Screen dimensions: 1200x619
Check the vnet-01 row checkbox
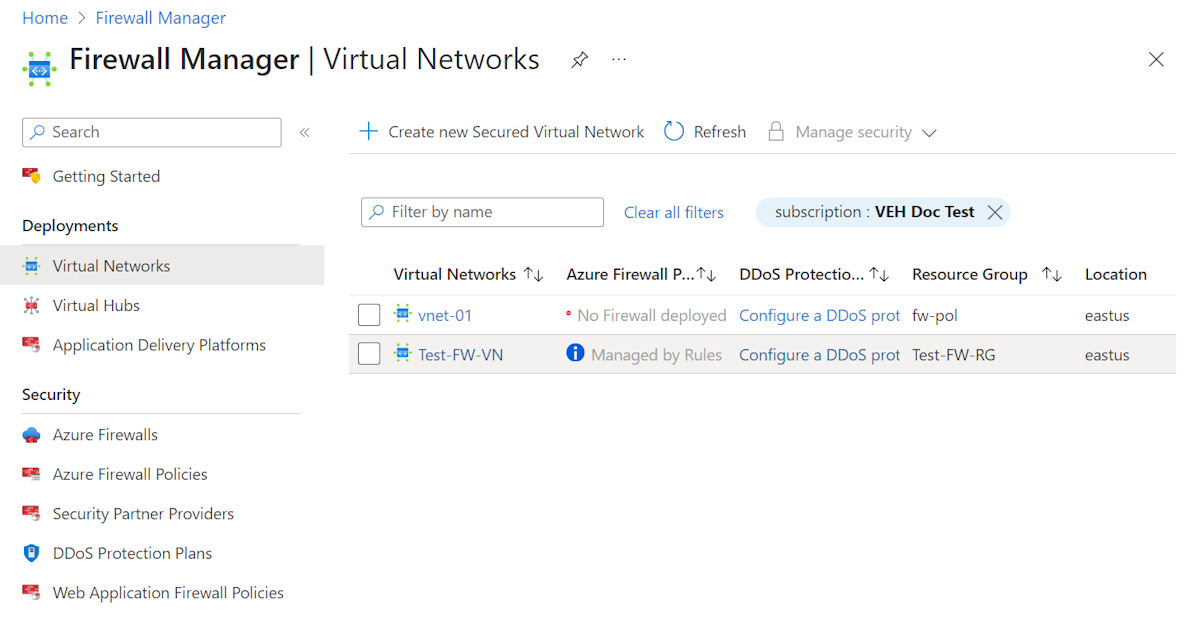point(369,316)
